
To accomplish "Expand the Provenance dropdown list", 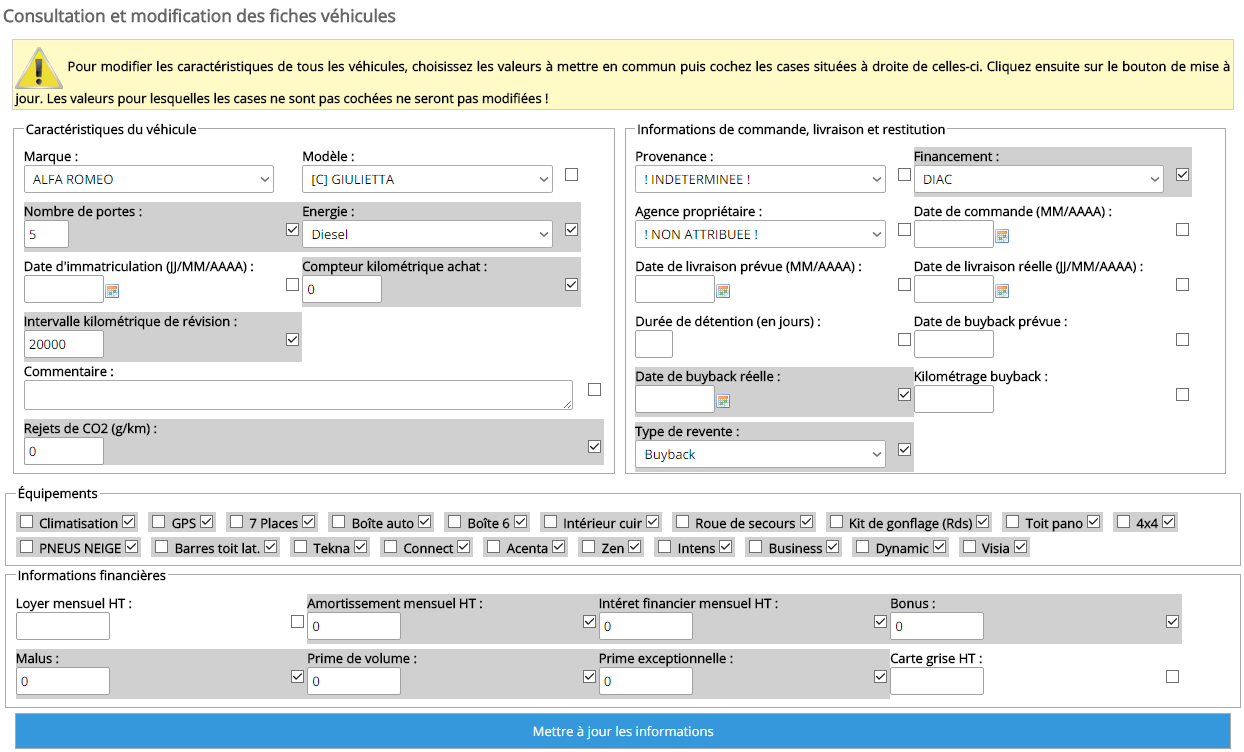I will click(760, 180).
